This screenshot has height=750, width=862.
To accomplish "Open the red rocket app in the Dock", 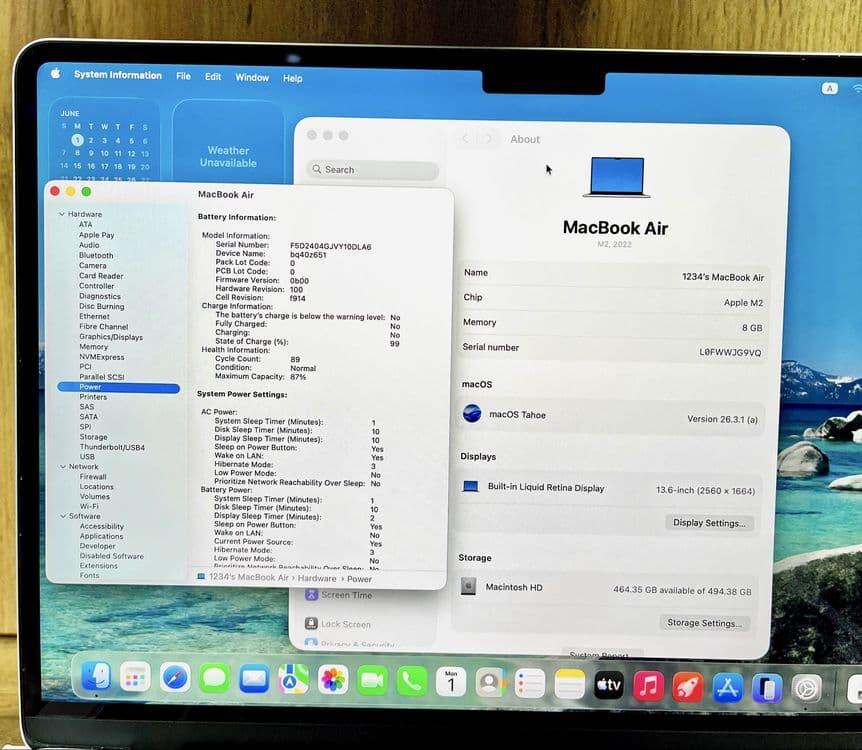I will [x=688, y=687].
